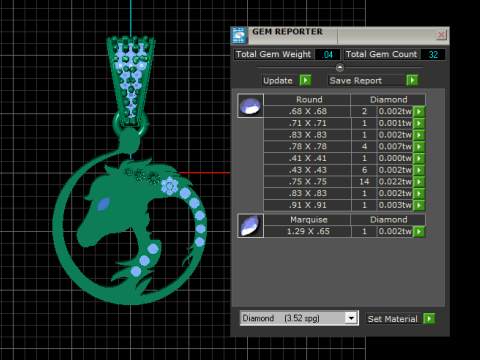
Task: Click the Gem Reporter title bar icon
Action: pos(239,35)
